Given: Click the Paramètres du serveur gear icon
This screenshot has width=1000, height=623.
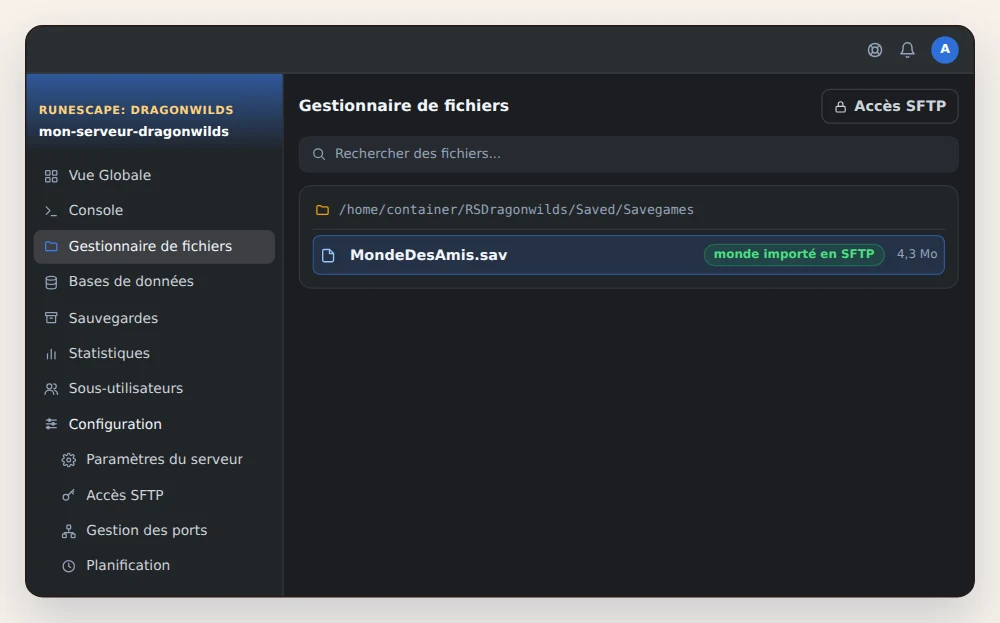Looking at the screenshot, I should tap(69, 460).
